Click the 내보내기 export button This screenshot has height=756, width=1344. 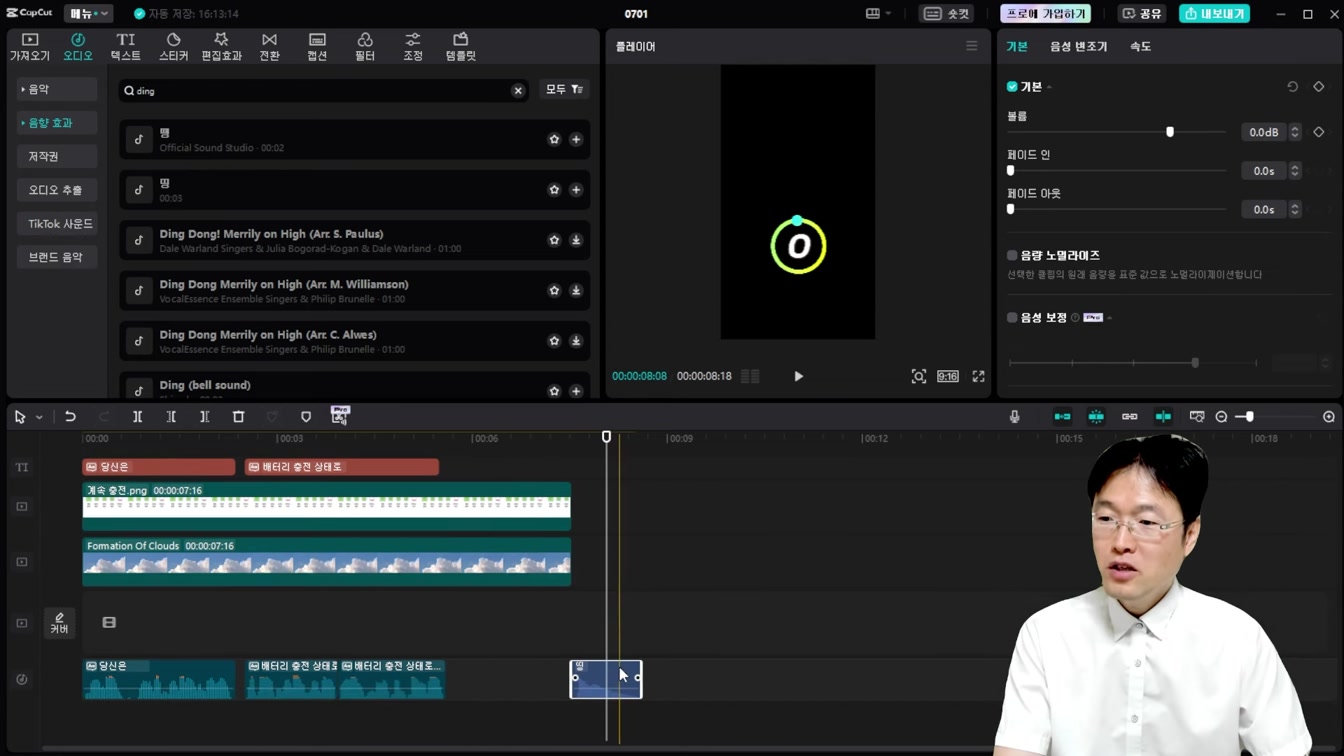click(x=1215, y=14)
